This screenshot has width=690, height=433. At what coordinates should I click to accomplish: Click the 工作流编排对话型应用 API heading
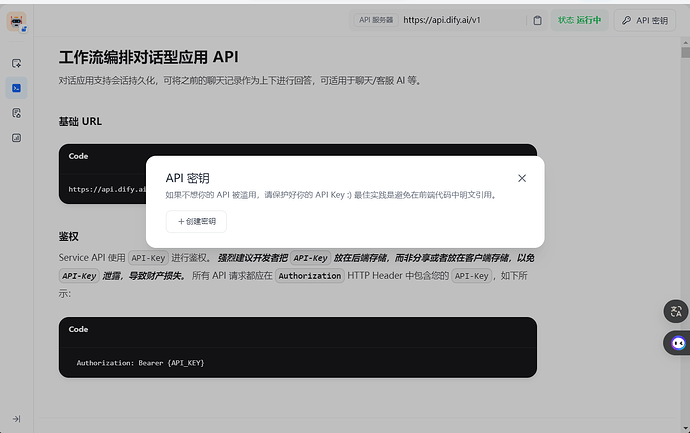pyautogui.click(x=149, y=57)
